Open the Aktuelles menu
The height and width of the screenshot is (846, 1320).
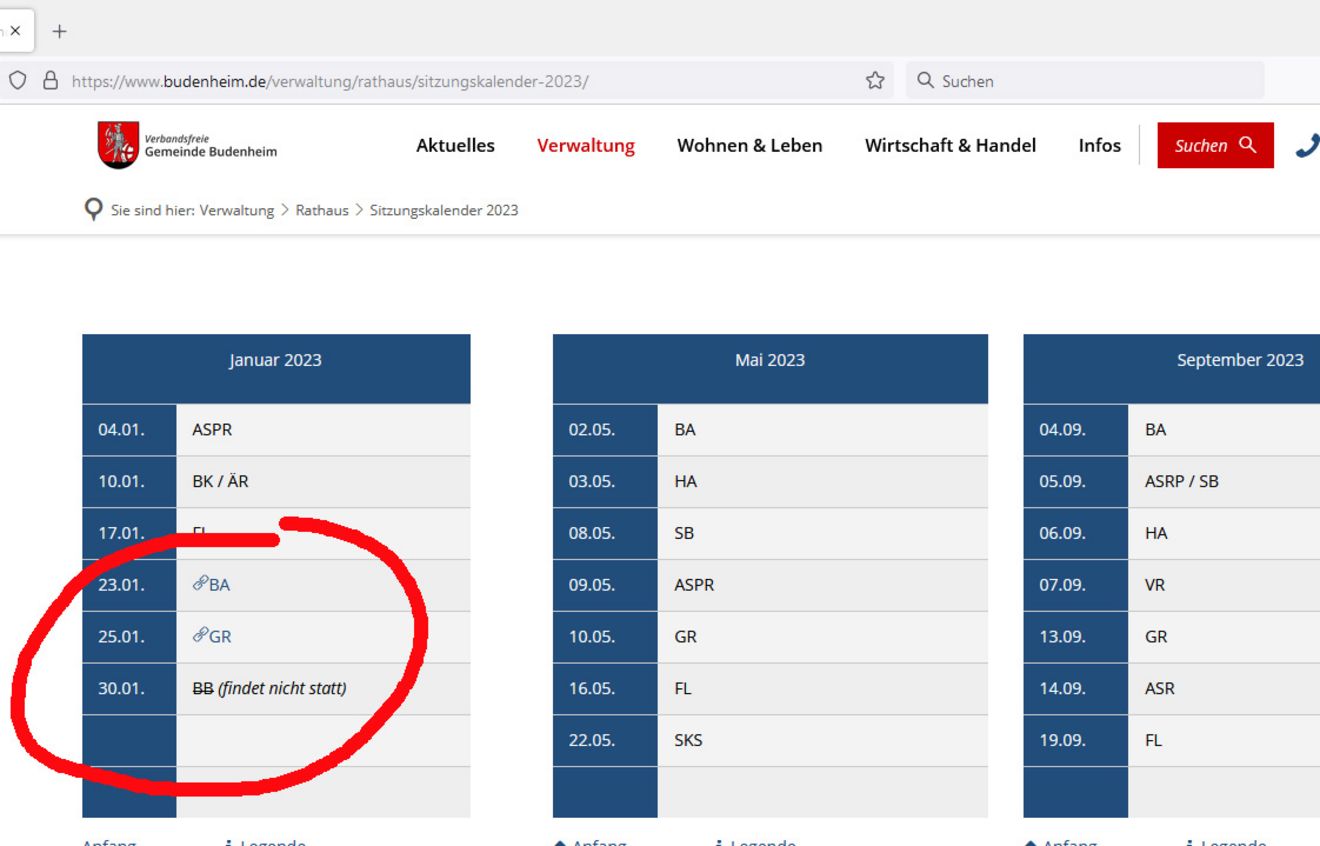[455, 146]
